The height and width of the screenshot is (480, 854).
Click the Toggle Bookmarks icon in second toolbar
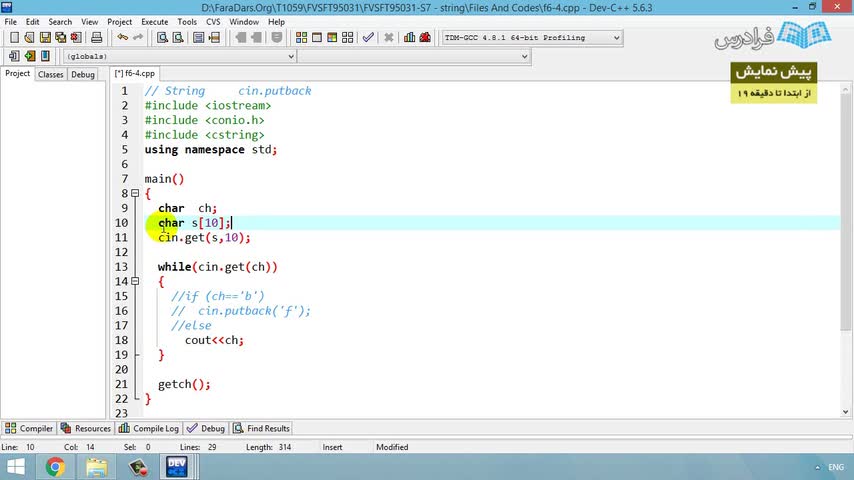click(45, 56)
